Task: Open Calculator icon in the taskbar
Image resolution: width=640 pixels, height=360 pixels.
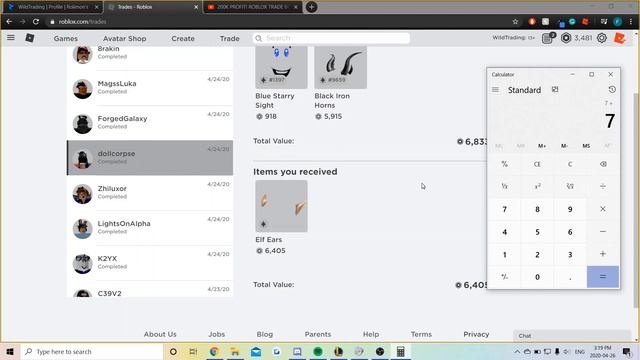Action: [x=400, y=351]
